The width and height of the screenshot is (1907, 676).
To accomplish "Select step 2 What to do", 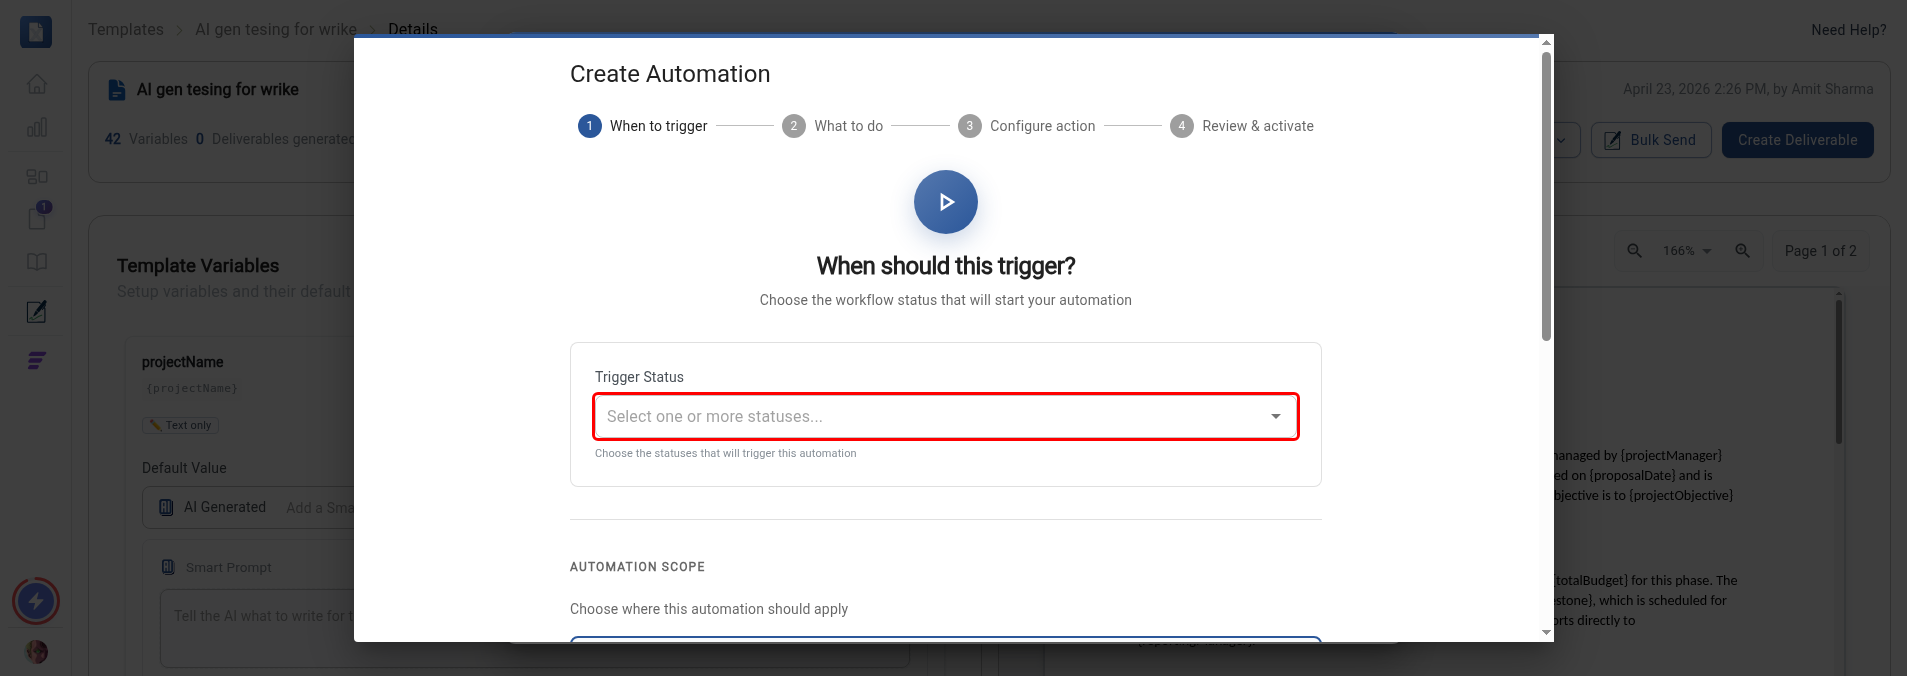I will point(833,126).
